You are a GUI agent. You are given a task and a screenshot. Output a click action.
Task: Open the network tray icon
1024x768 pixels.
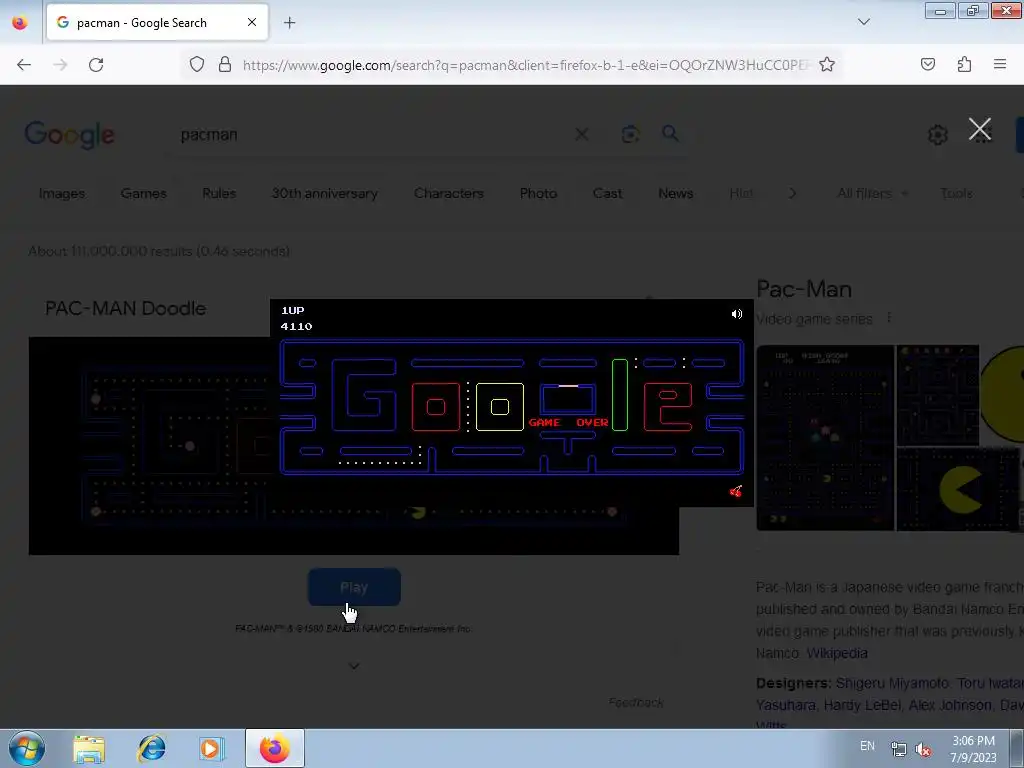[x=899, y=749]
